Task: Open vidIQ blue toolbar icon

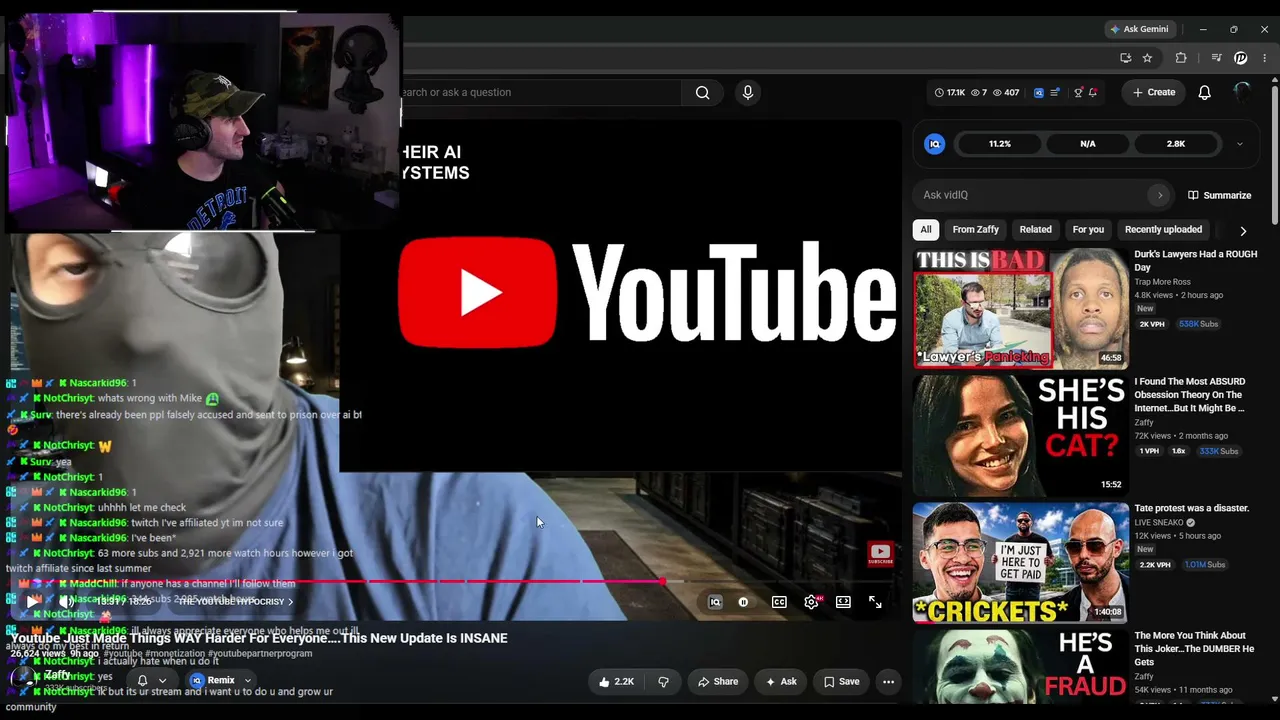Action: (1039, 92)
